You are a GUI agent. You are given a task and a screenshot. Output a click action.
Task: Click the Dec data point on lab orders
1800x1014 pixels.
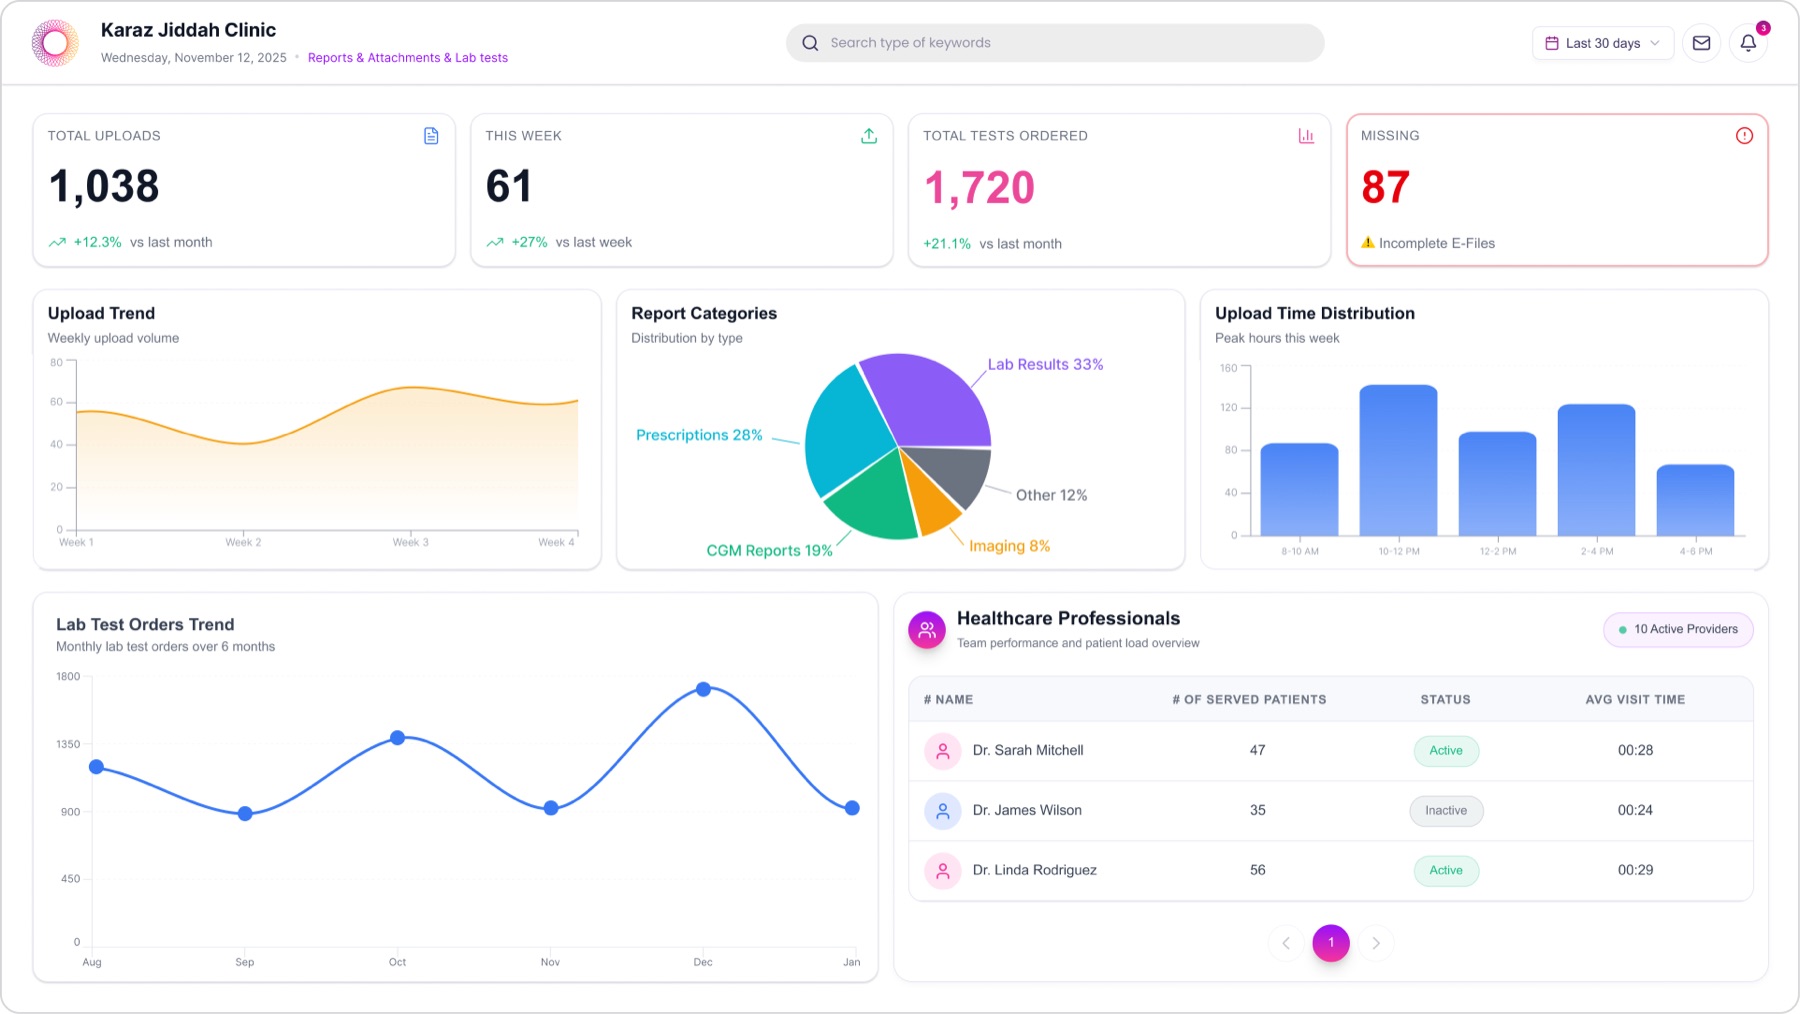click(x=704, y=690)
